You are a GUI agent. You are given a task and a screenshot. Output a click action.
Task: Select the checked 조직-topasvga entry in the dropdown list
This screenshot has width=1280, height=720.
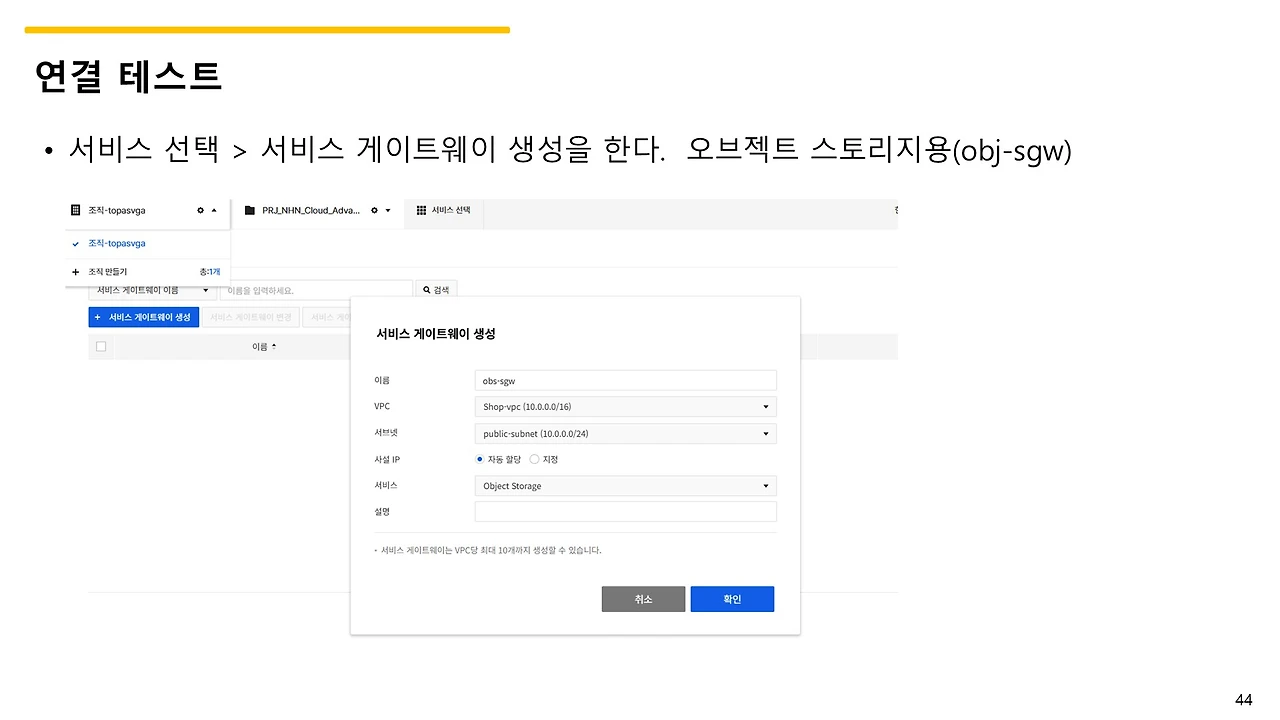[x=148, y=244]
